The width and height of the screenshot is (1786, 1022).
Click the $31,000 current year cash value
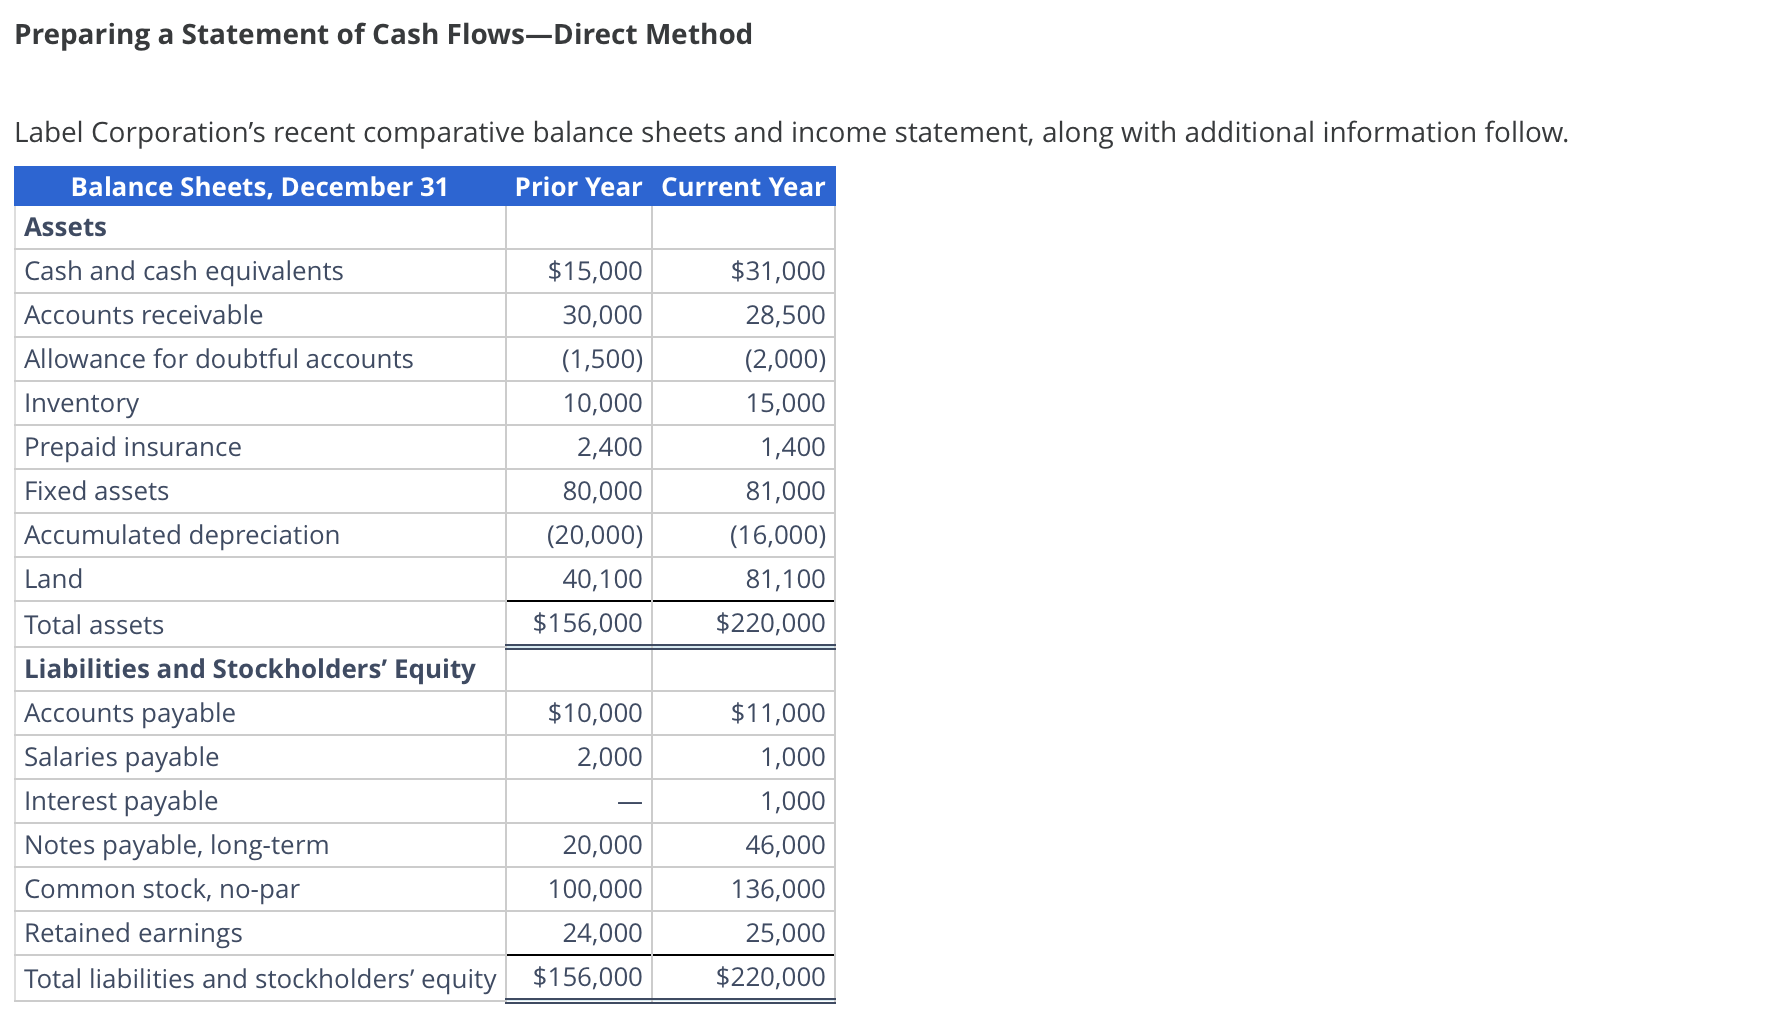[x=776, y=270]
